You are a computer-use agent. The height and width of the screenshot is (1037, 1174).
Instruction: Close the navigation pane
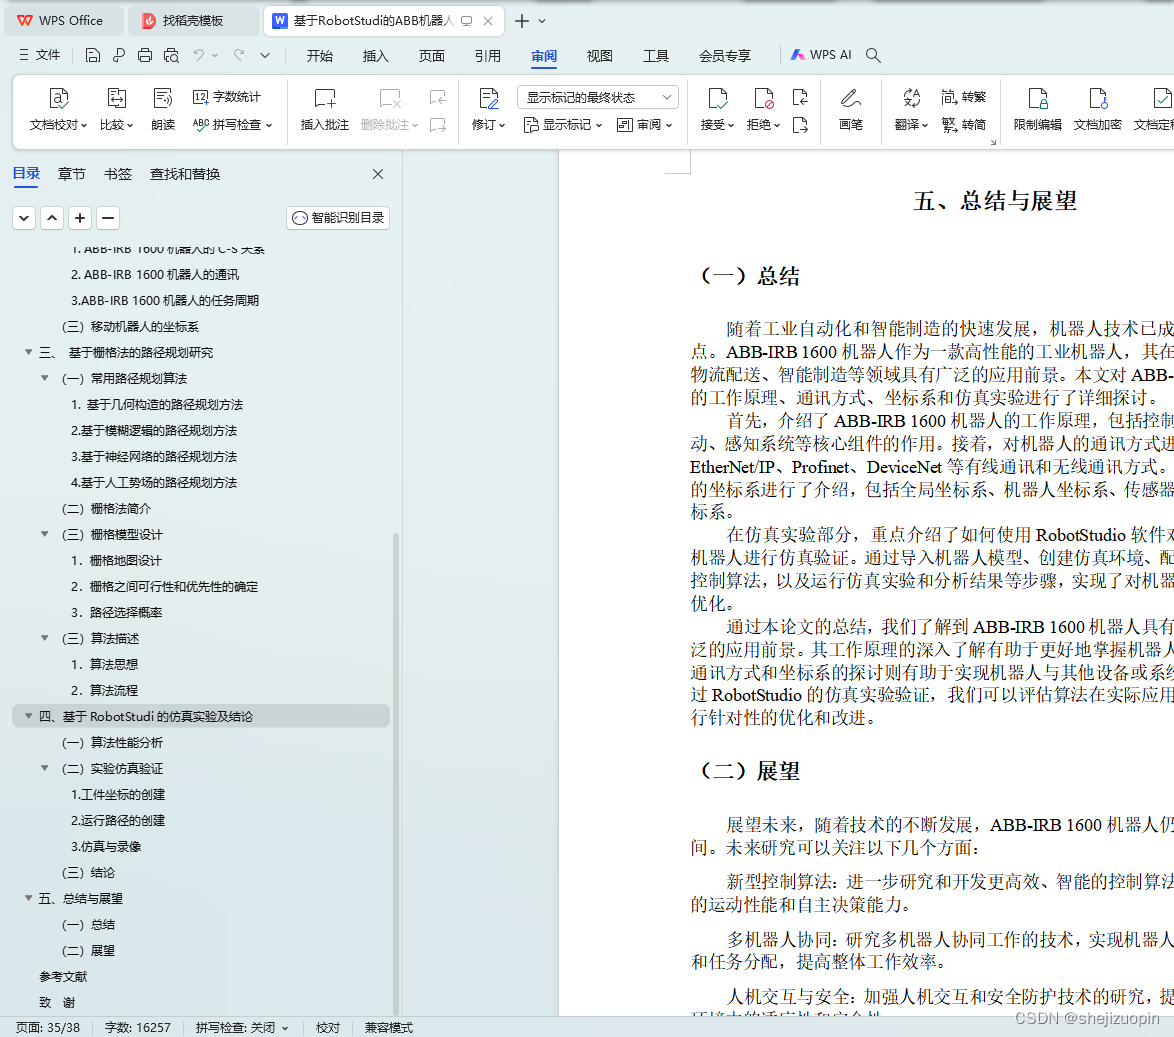378,174
